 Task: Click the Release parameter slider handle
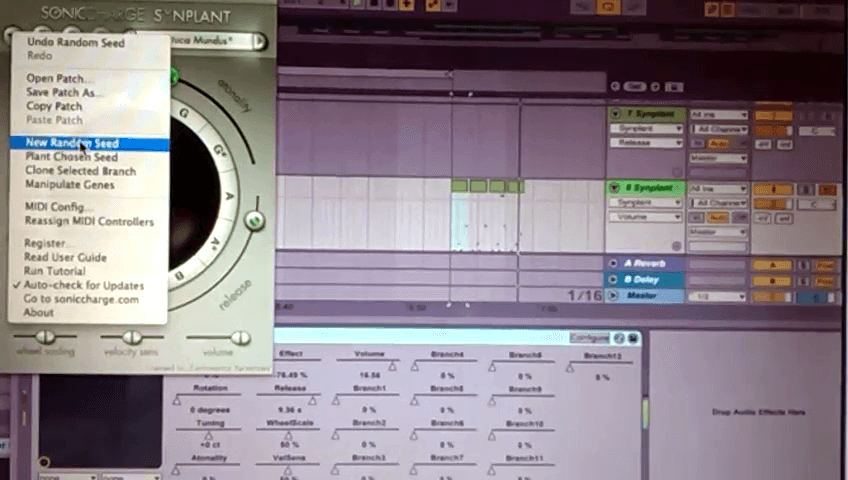point(312,401)
